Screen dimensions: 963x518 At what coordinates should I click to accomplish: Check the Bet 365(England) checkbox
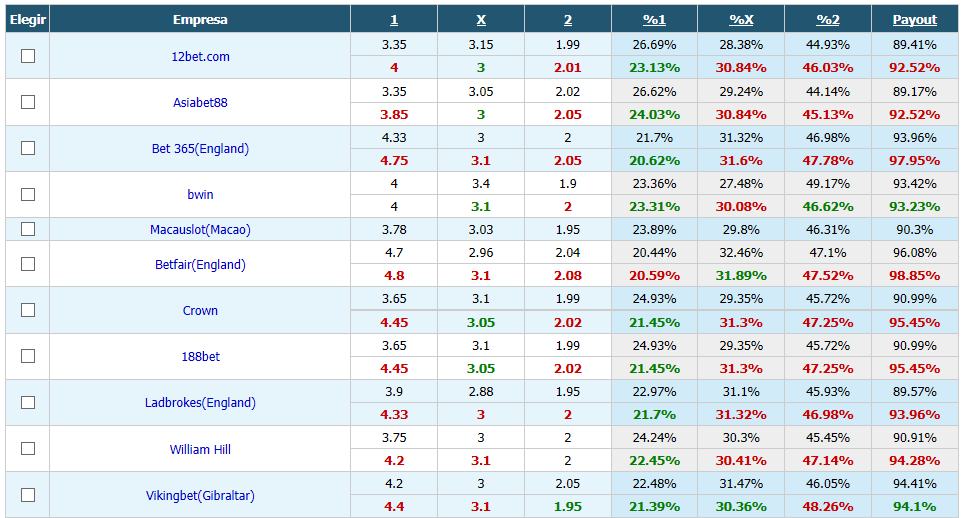(28, 148)
